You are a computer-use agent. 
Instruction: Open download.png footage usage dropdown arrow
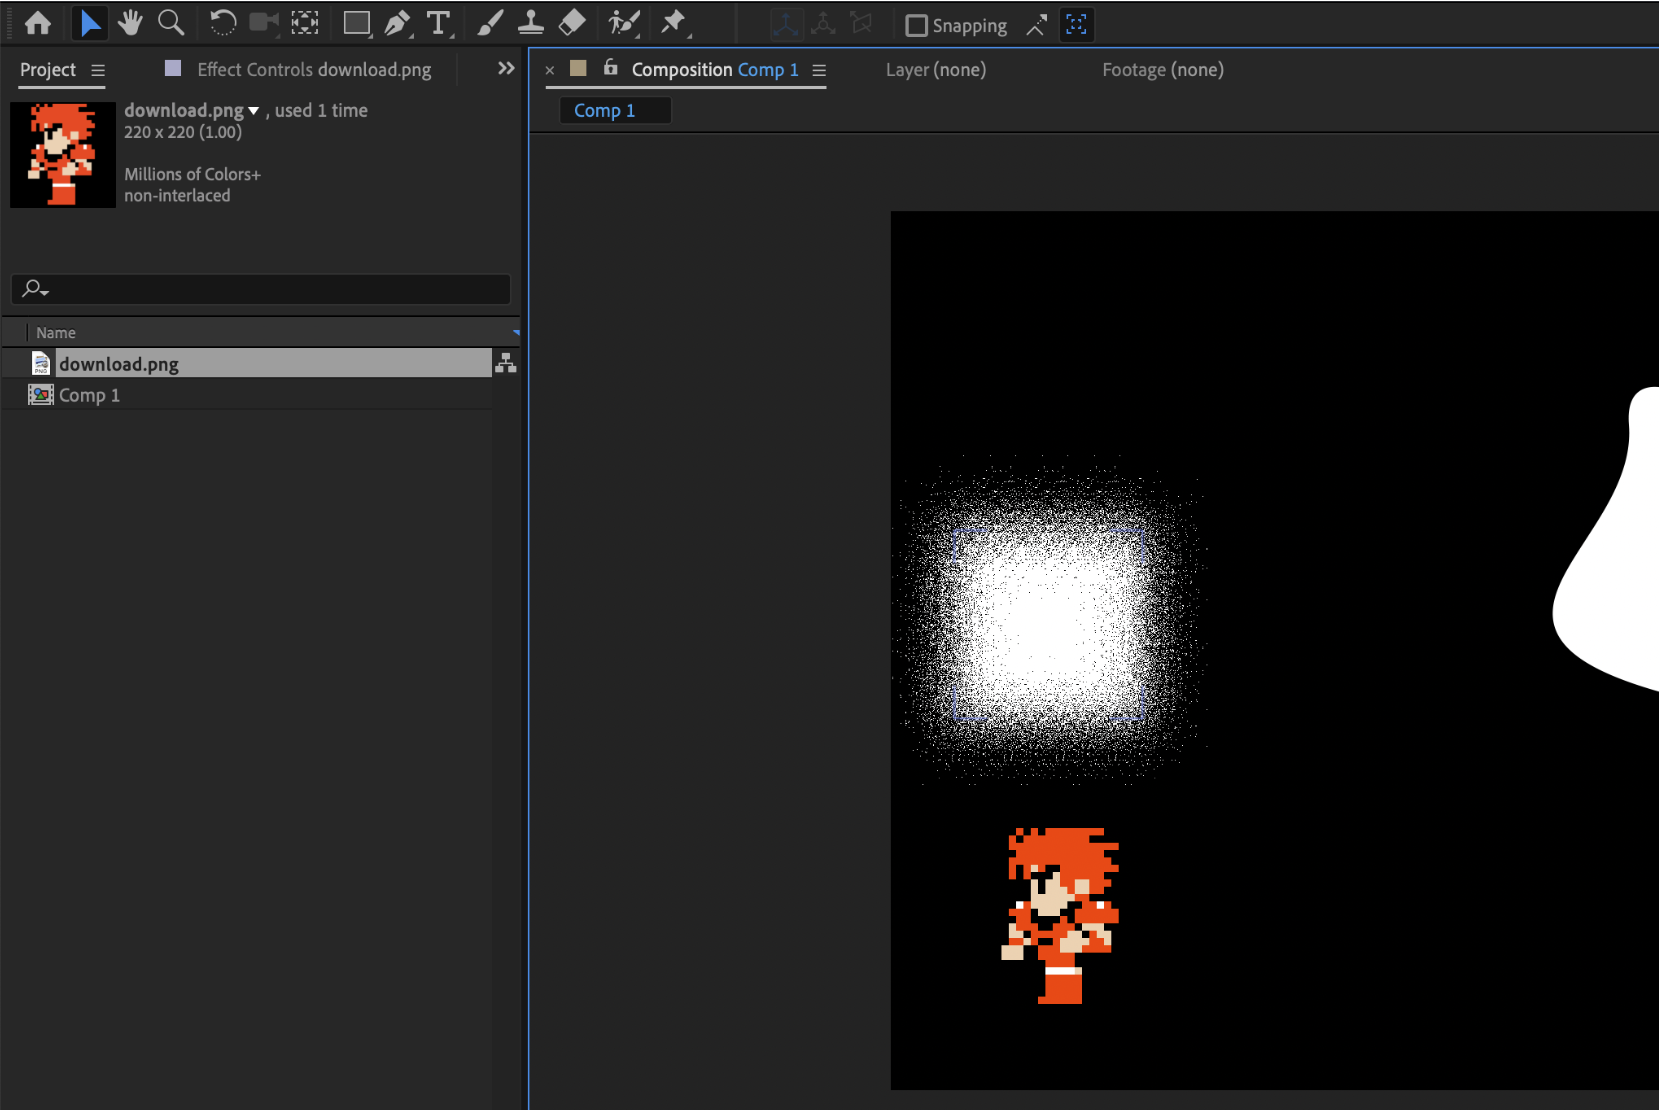(x=254, y=111)
